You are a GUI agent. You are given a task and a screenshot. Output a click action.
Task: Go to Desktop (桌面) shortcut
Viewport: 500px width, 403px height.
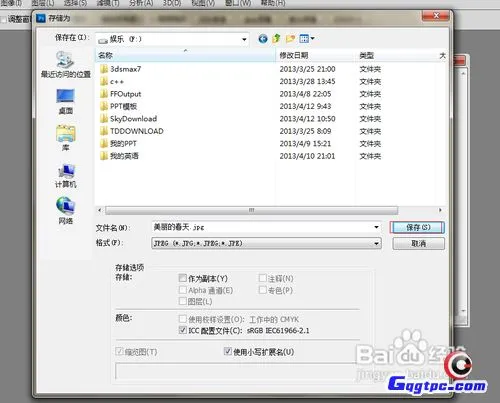tap(66, 101)
